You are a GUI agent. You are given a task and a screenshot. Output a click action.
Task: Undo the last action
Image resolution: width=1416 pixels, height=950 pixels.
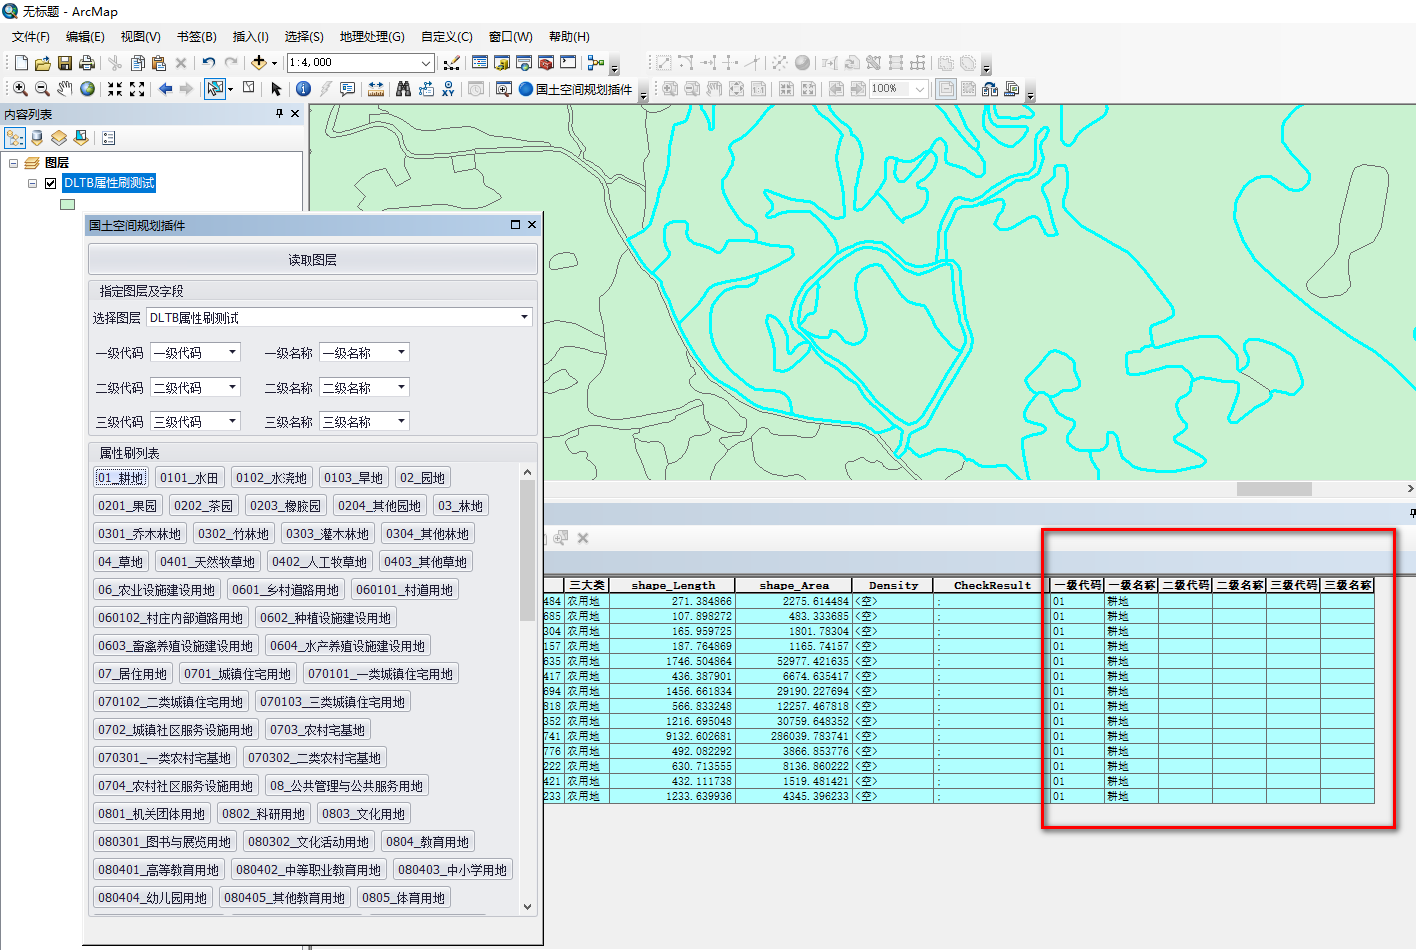point(208,63)
